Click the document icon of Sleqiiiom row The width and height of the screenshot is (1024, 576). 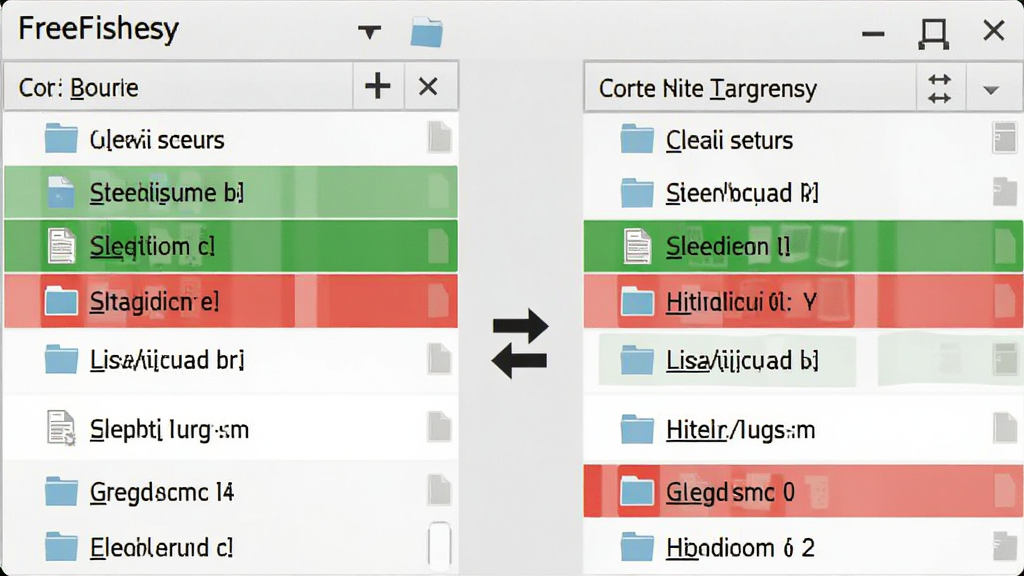pos(61,246)
